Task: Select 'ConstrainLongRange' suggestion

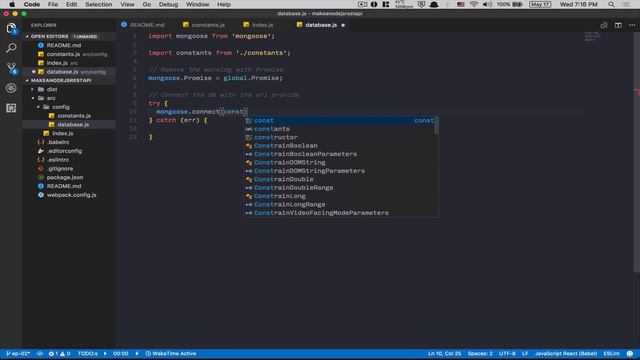Action: click(x=340, y=204)
